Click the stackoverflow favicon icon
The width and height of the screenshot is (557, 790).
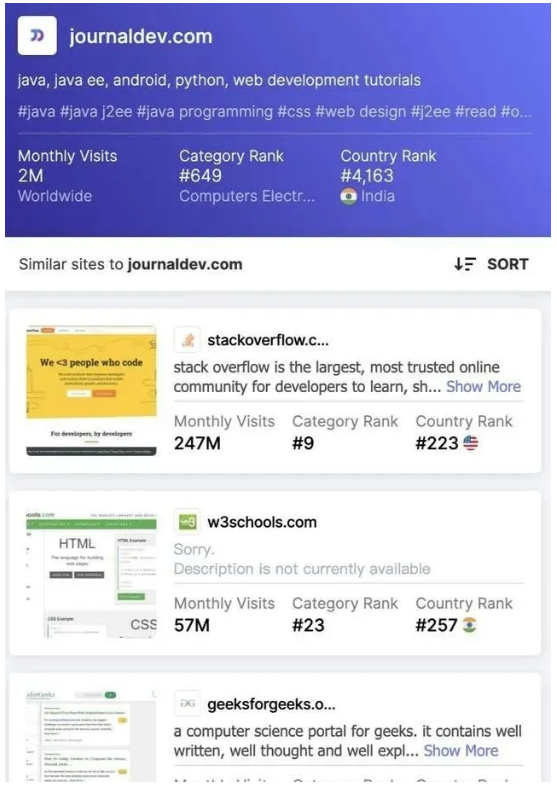tap(187, 341)
